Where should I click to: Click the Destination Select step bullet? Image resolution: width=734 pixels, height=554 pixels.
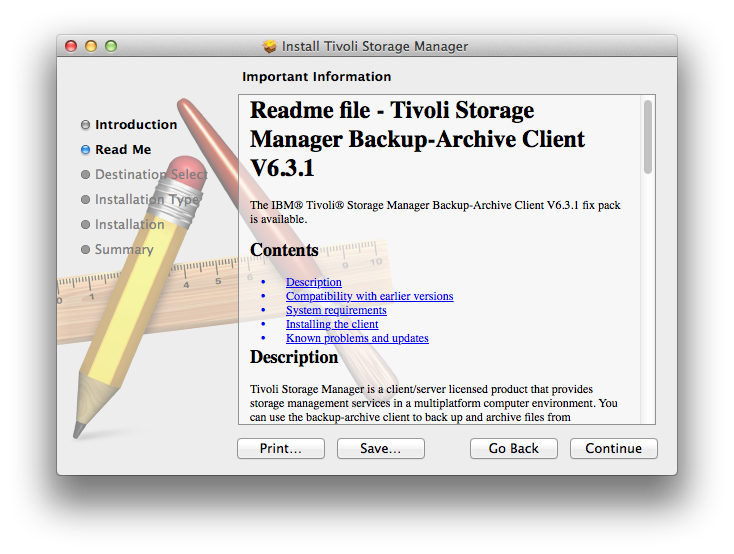tap(85, 174)
